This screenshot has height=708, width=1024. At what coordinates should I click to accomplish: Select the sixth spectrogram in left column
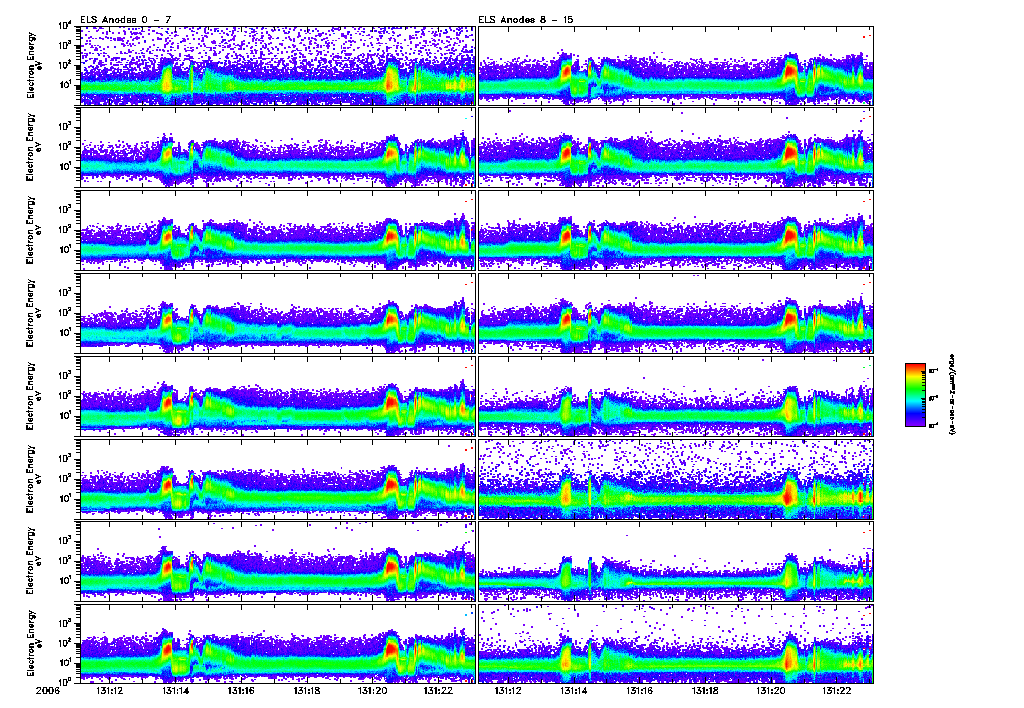[x=277, y=479]
